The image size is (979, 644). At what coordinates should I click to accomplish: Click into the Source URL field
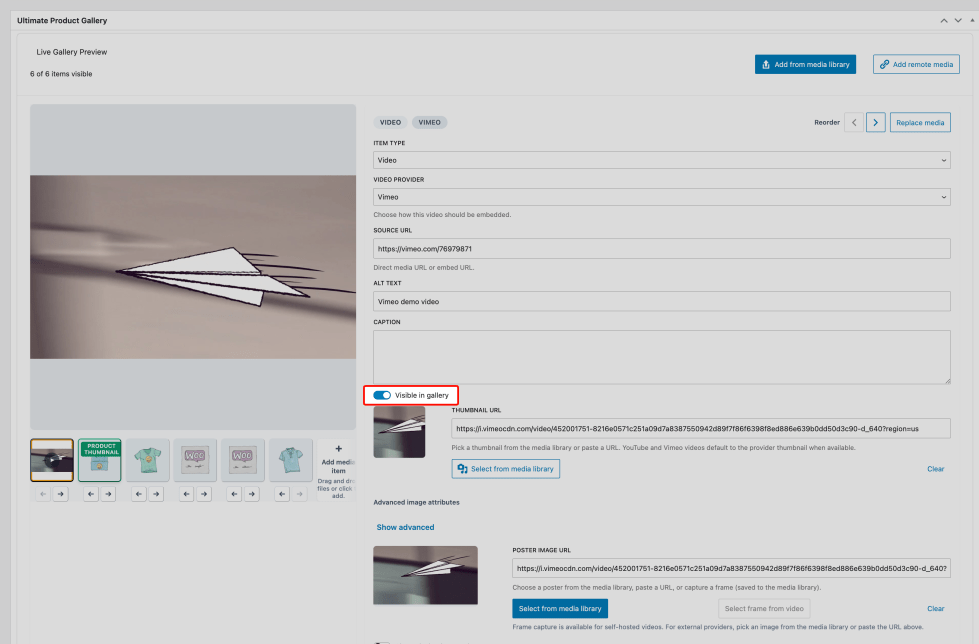pos(661,248)
